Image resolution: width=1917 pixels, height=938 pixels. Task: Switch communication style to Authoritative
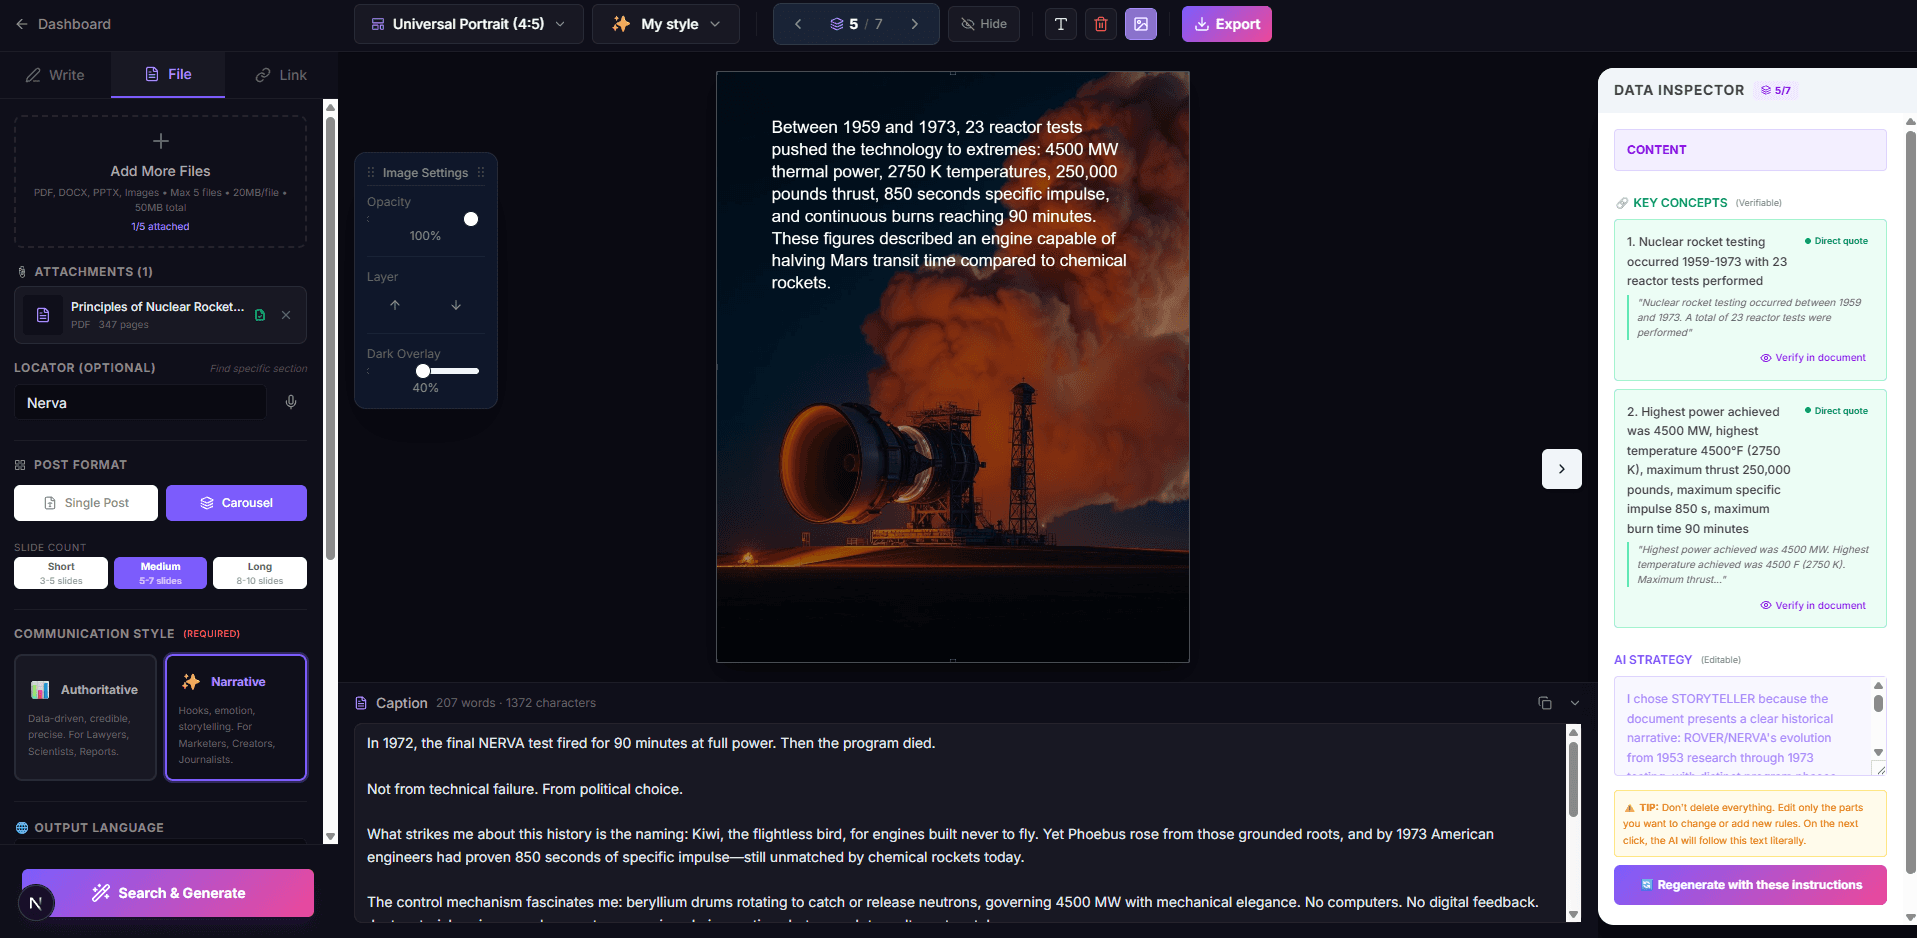[x=85, y=717]
